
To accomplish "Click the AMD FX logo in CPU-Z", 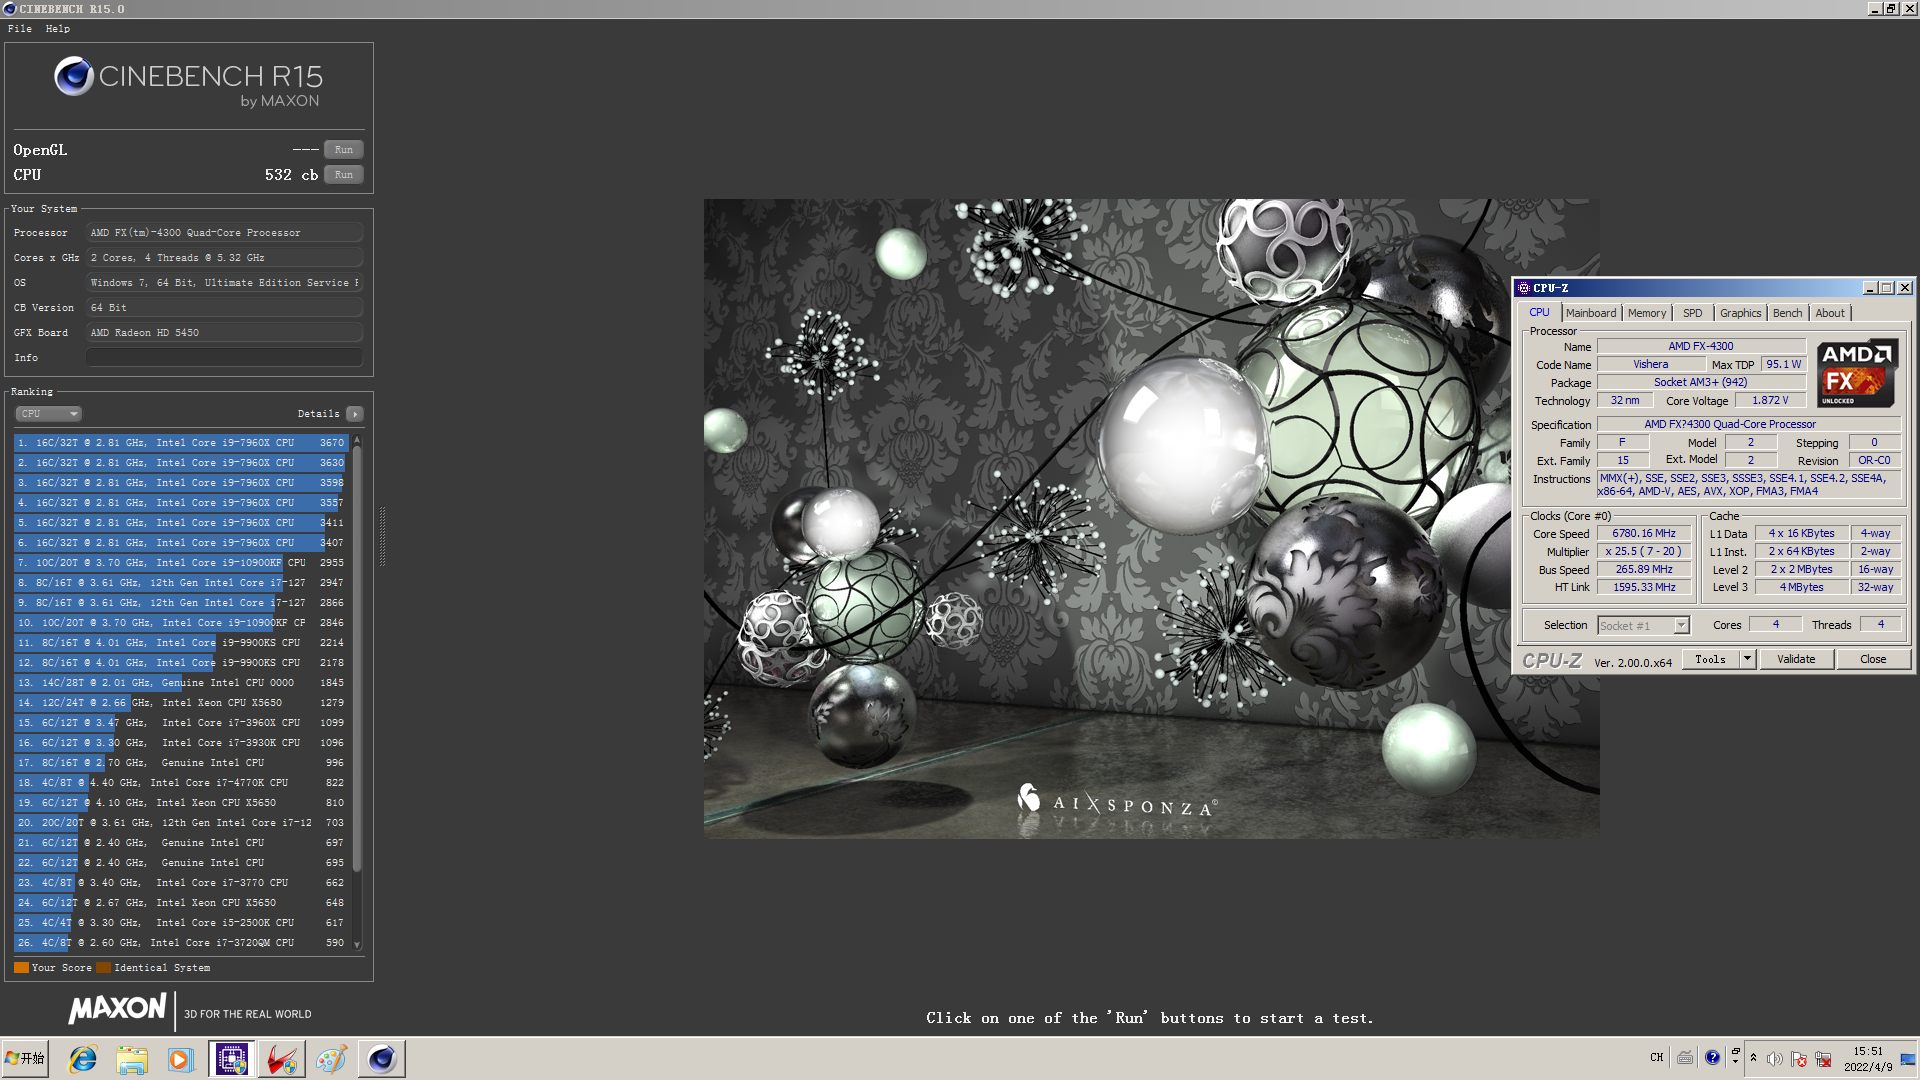I will [x=1857, y=373].
